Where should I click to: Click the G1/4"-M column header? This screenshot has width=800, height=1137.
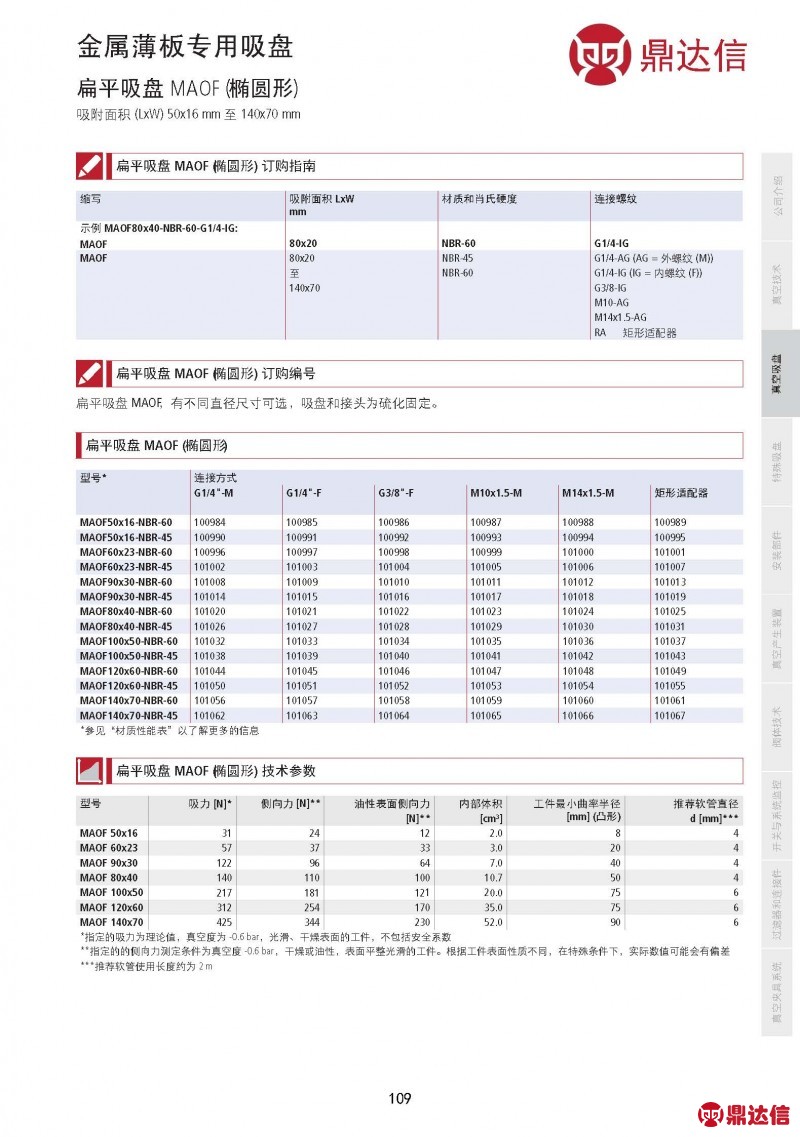[x=213, y=493]
